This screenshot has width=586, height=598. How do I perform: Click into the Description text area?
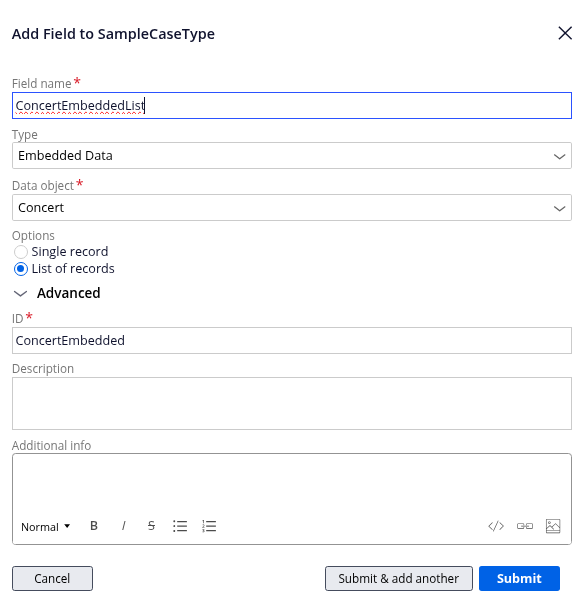pos(292,403)
